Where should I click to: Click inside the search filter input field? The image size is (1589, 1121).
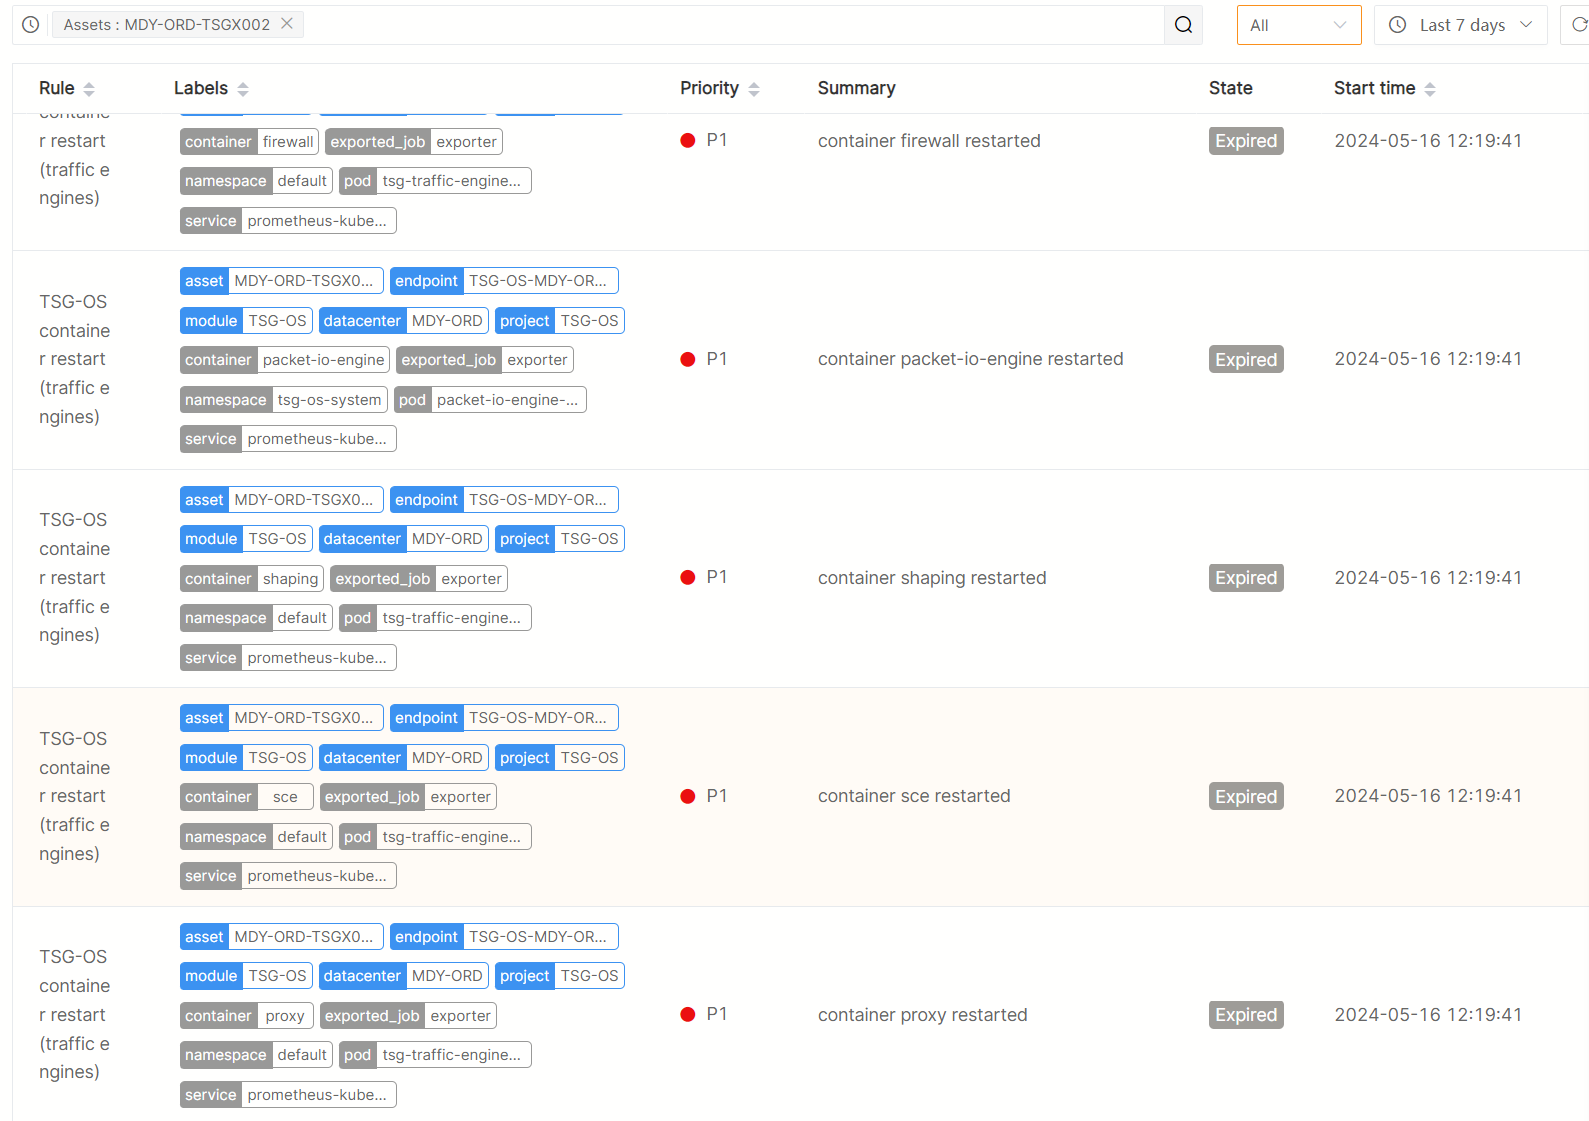coord(730,25)
